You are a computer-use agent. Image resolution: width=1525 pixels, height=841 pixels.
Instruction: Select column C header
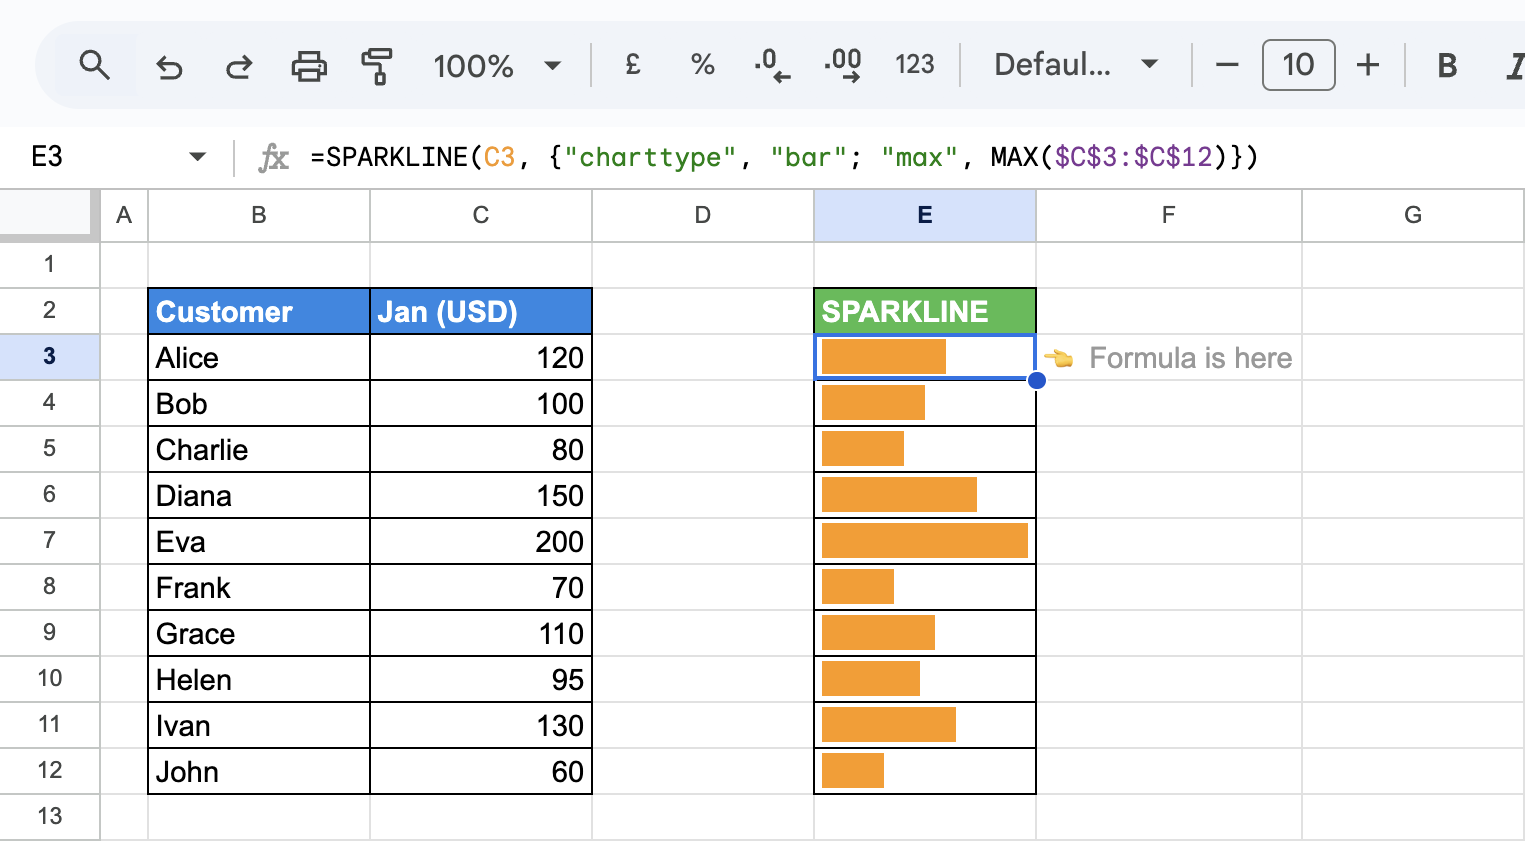pyautogui.click(x=481, y=215)
